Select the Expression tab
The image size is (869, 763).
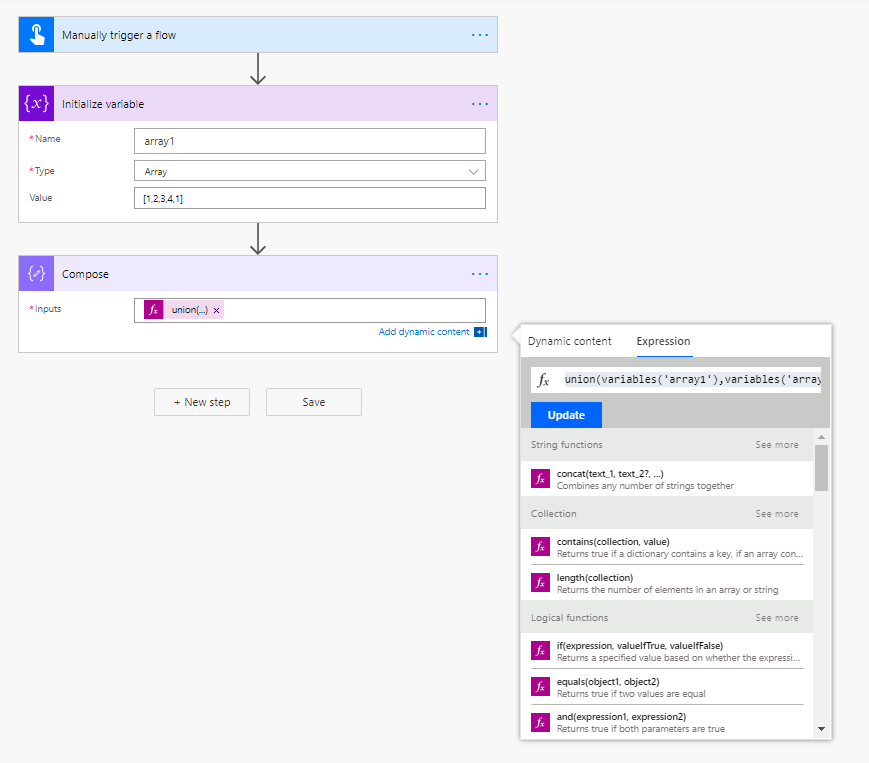pyautogui.click(x=663, y=341)
